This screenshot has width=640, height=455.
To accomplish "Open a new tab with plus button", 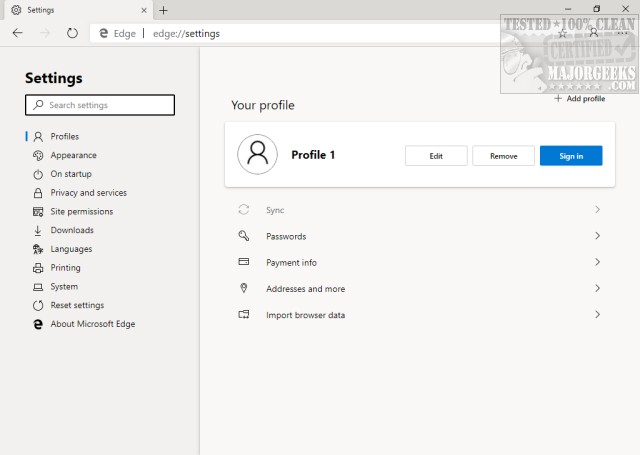I will [164, 10].
